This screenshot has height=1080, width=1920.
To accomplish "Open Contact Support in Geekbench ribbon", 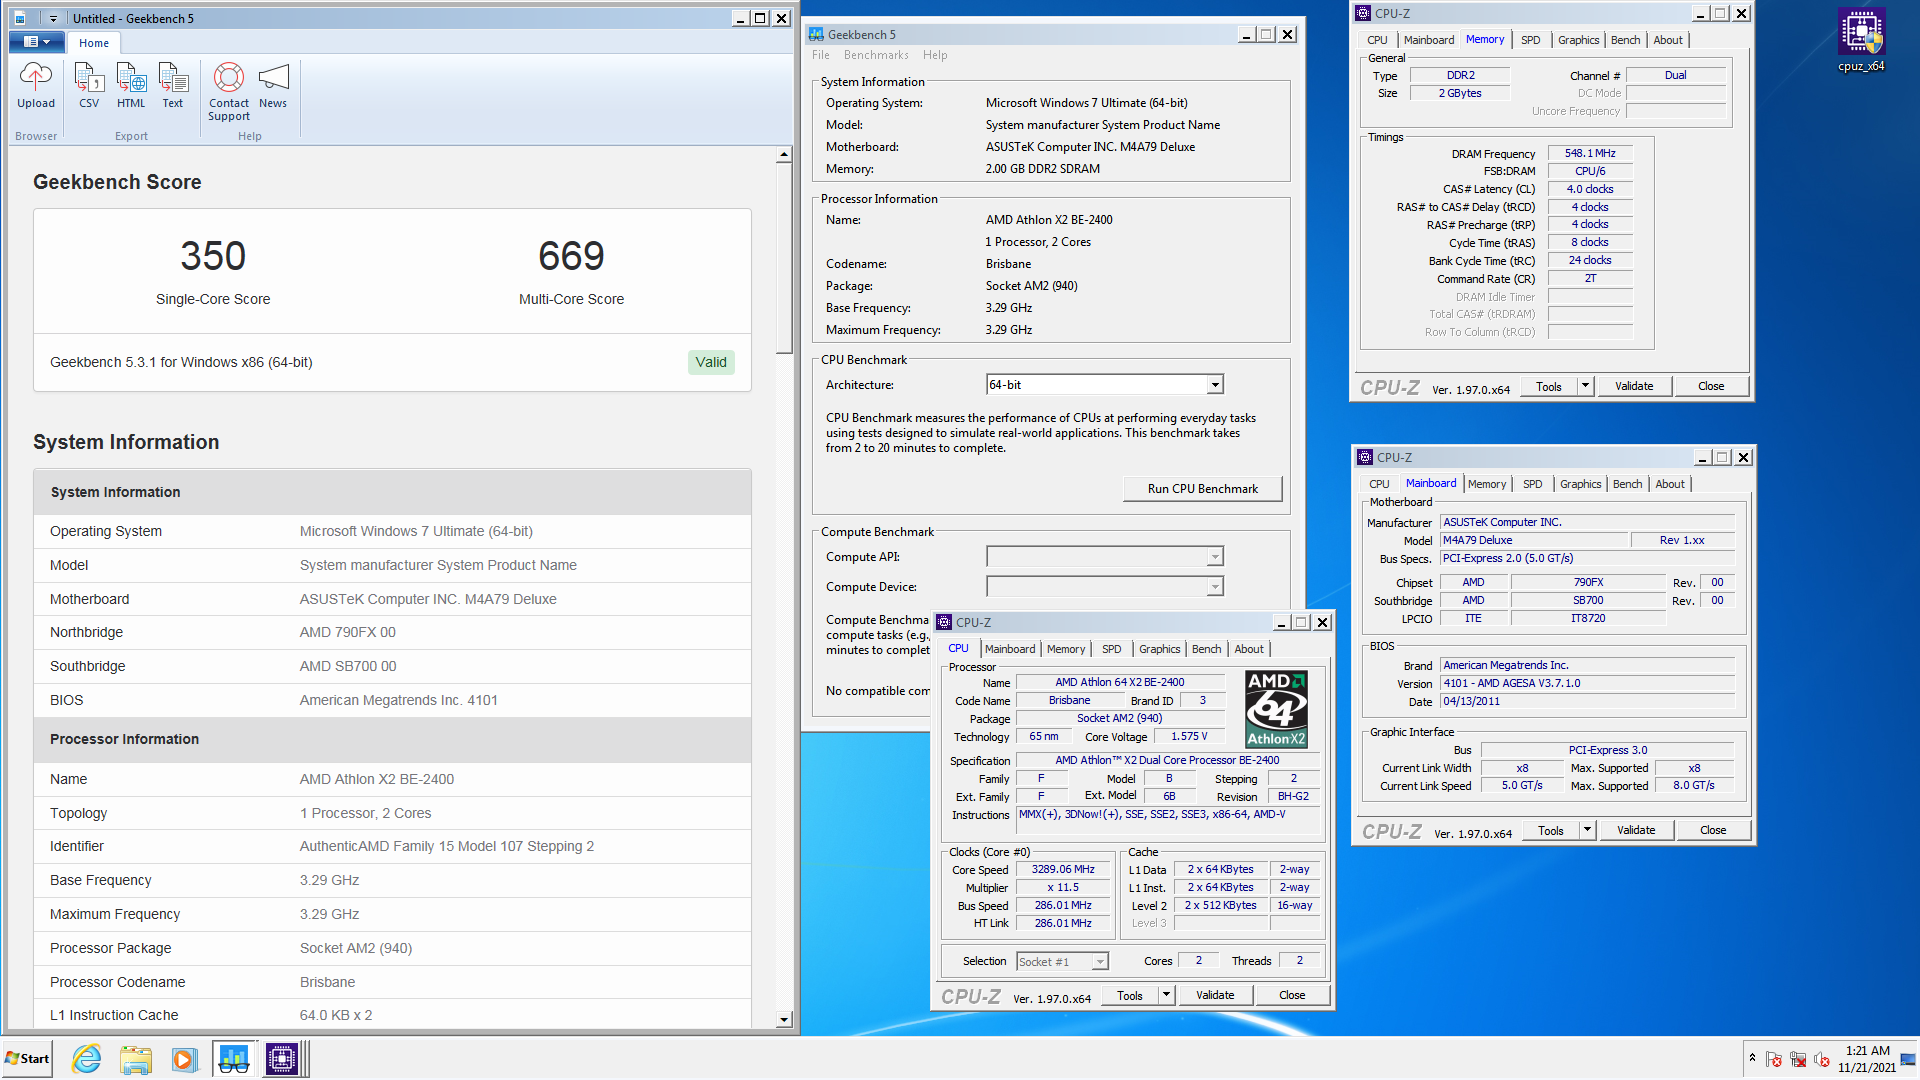I will click(229, 92).
